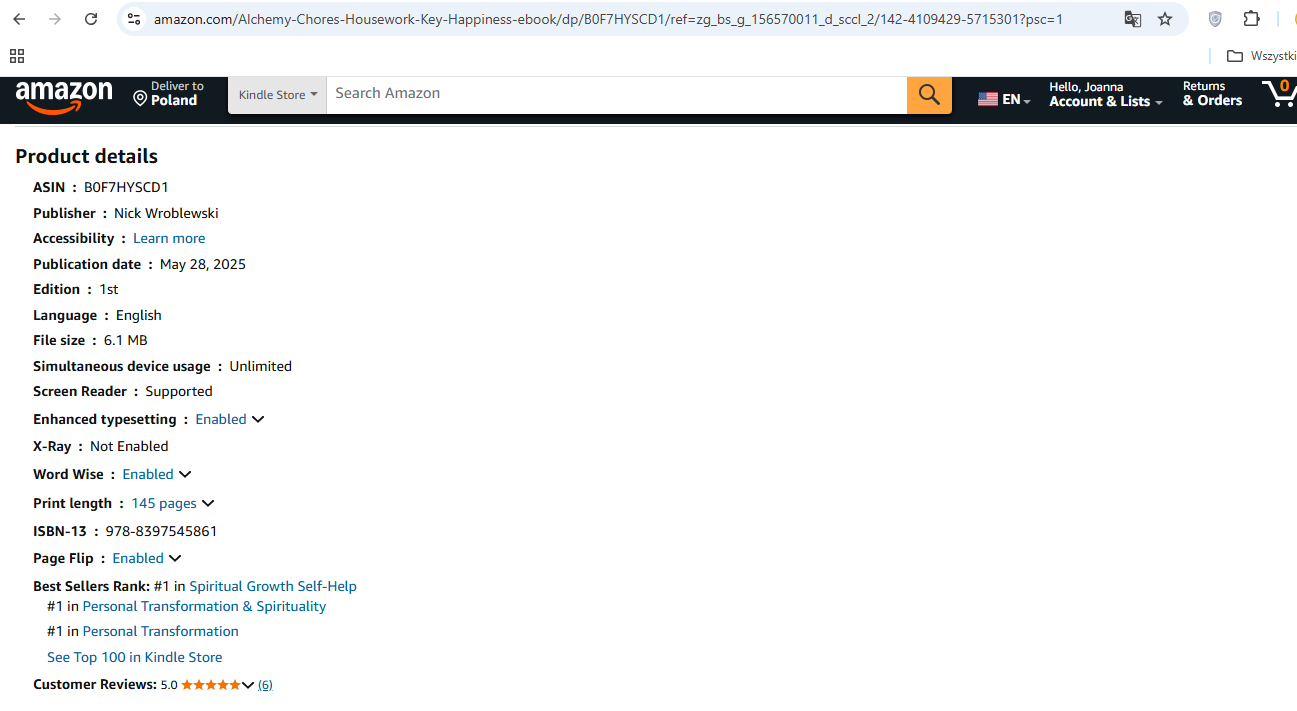The height and width of the screenshot is (711, 1297).
Task: Click the Enhanced typesetting Enabled link
Action: pyautogui.click(x=221, y=419)
